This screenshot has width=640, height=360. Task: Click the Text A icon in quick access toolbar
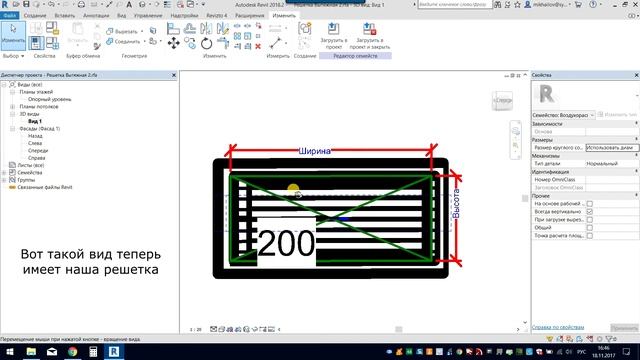[x=129, y=4]
